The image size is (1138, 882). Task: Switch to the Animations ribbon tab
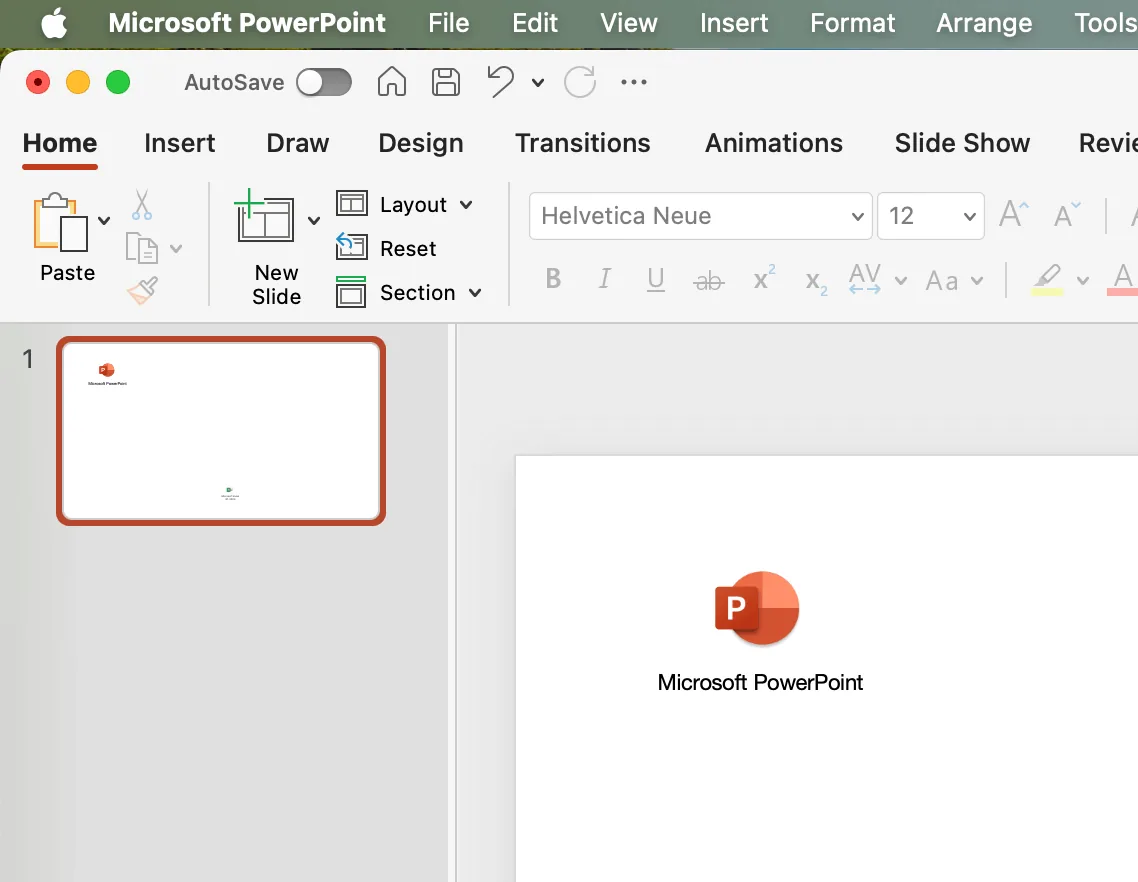point(774,143)
